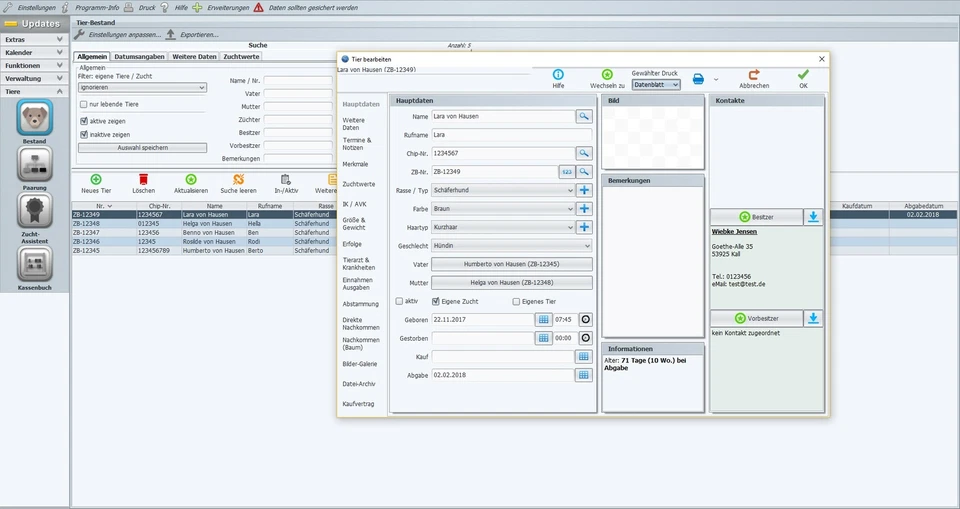
Task: Open the Geschlecht dropdown
Action: click(x=511, y=246)
